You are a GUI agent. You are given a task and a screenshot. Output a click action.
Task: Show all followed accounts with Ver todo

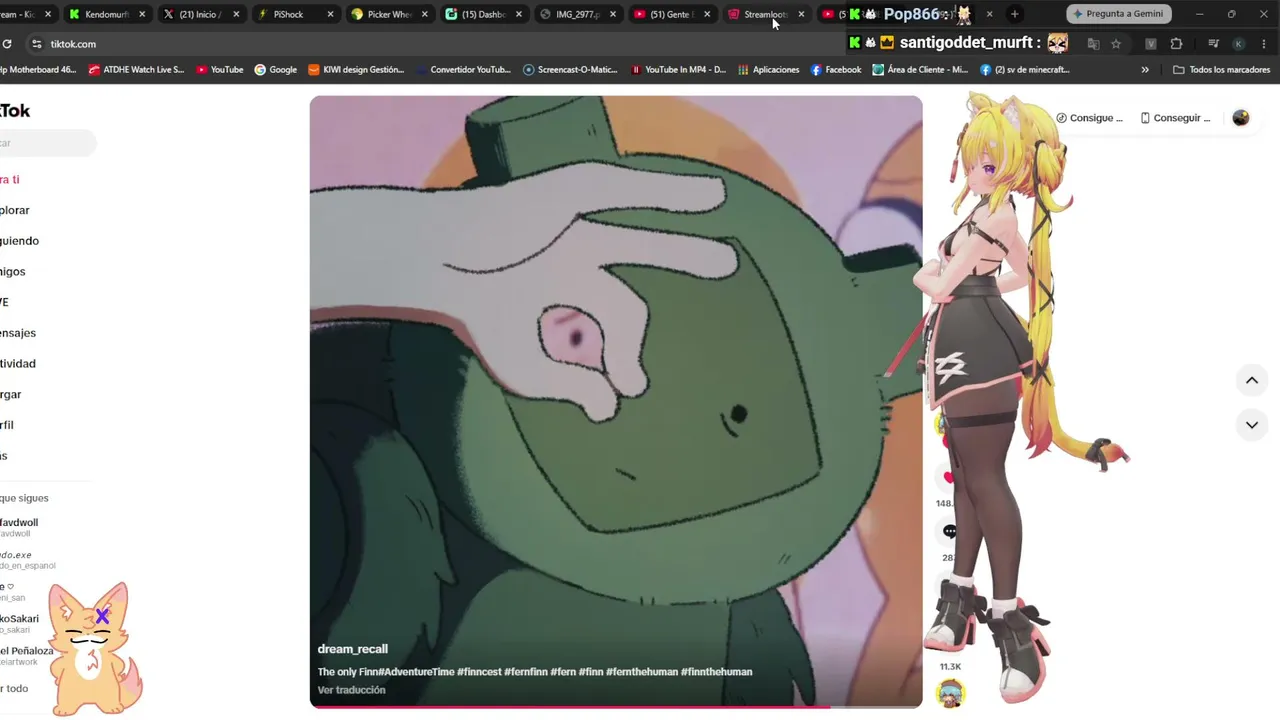pyautogui.click(x=14, y=689)
